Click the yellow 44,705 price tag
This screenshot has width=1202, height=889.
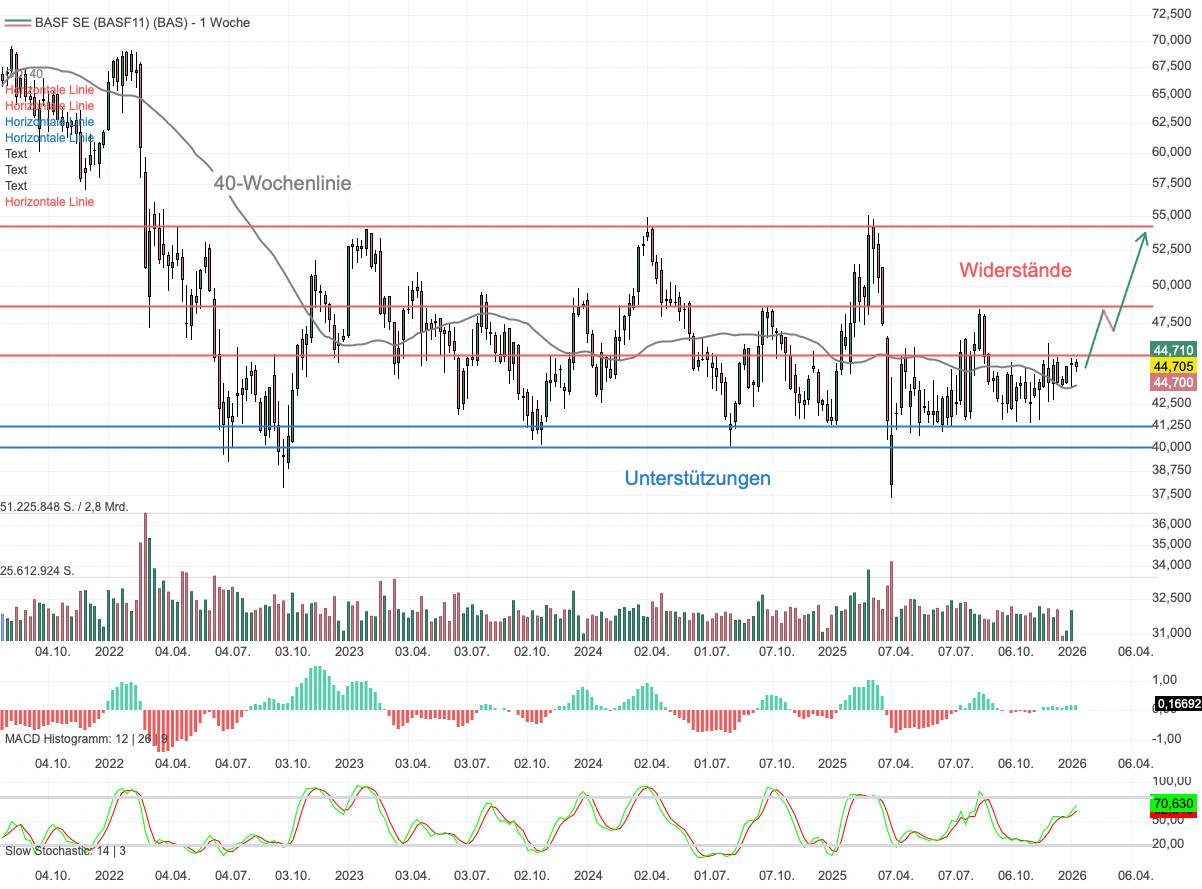click(x=1173, y=366)
